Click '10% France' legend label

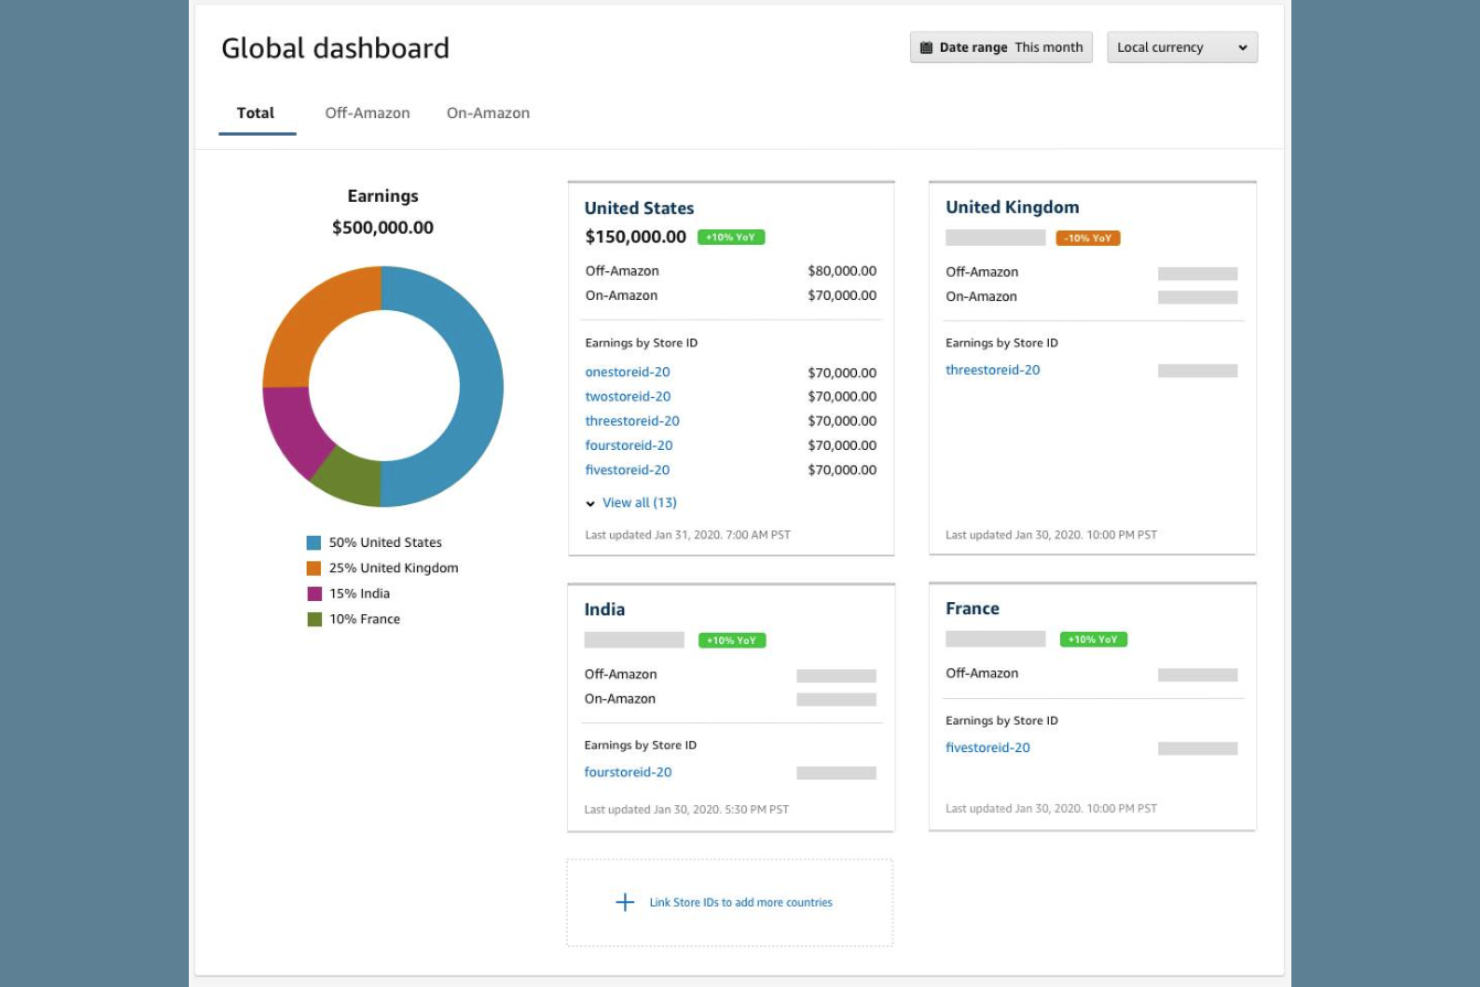(364, 619)
